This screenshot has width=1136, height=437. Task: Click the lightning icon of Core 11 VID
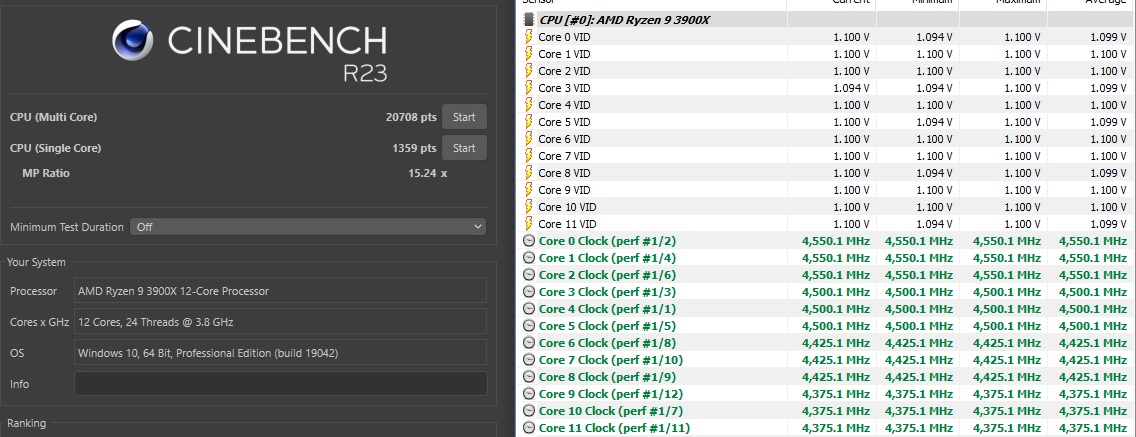[528, 224]
